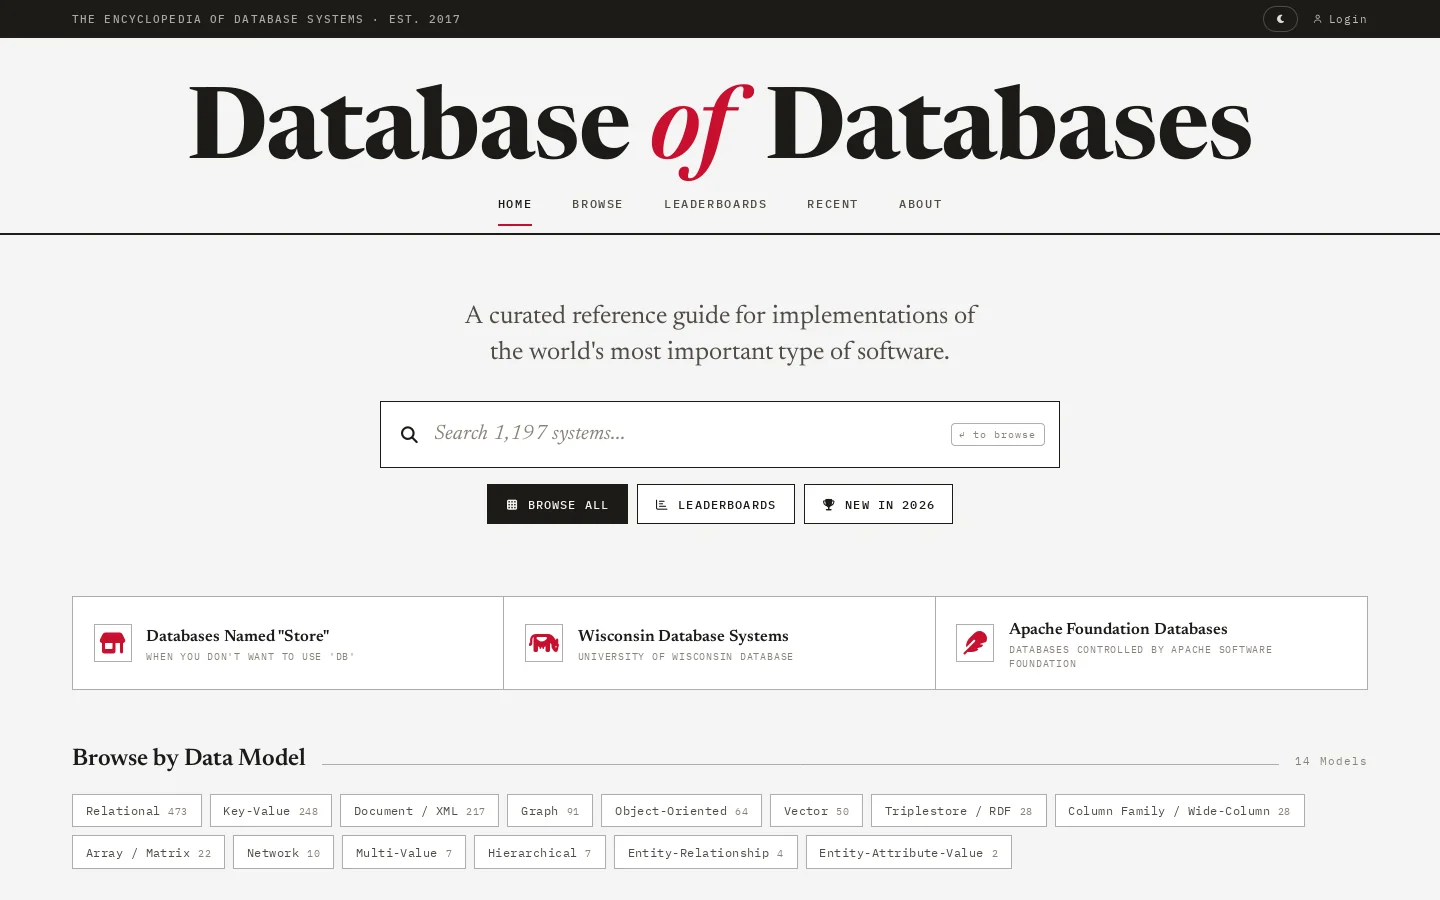Open the Vector data model tag
The height and width of the screenshot is (900, 1440).
coord(817,811)
